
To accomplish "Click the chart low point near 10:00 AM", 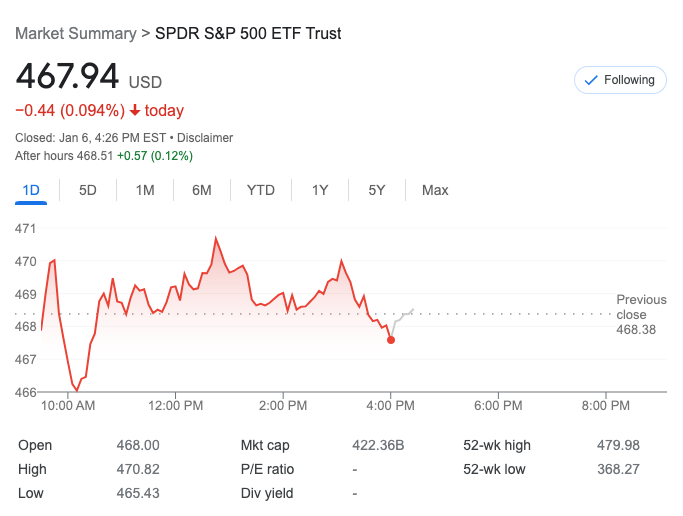I will click(x=76, y=389).
